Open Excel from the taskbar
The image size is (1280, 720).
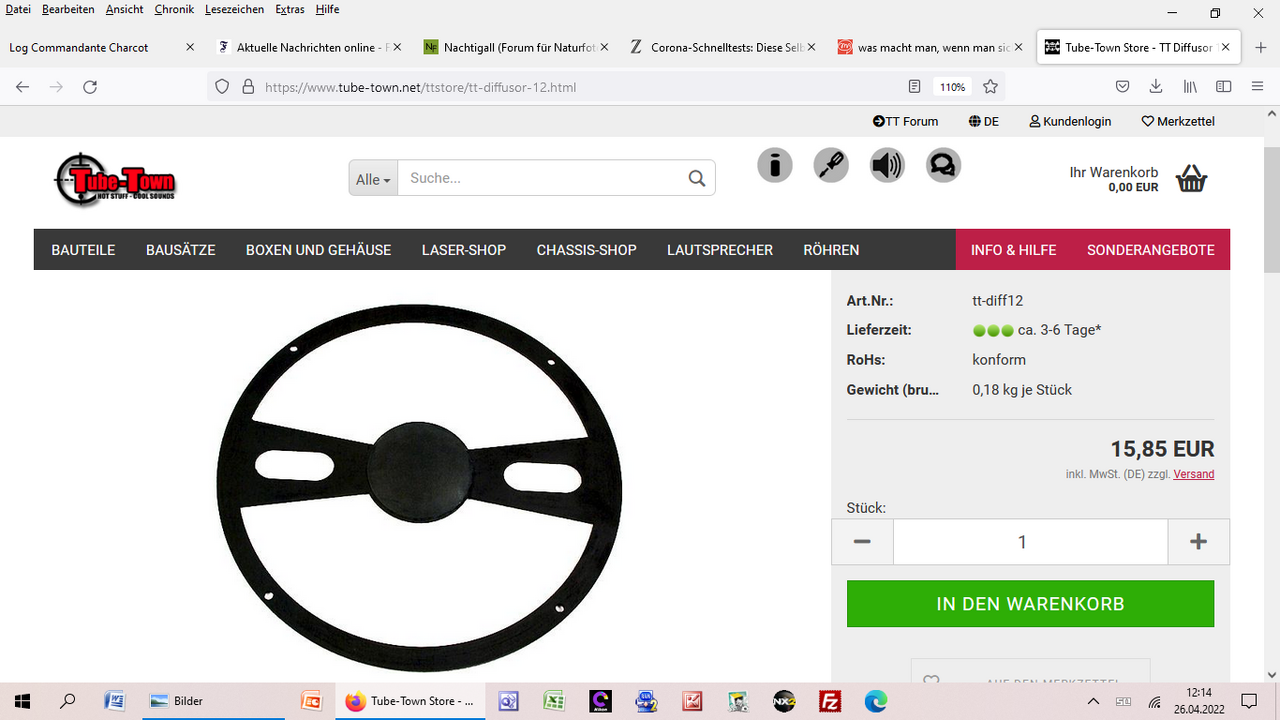(x=553, y=701)
